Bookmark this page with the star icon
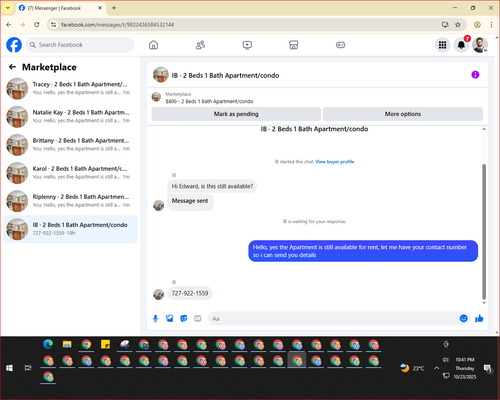Image resolution: width=500 pixels, height=400 pixels. tap(458, 24)
